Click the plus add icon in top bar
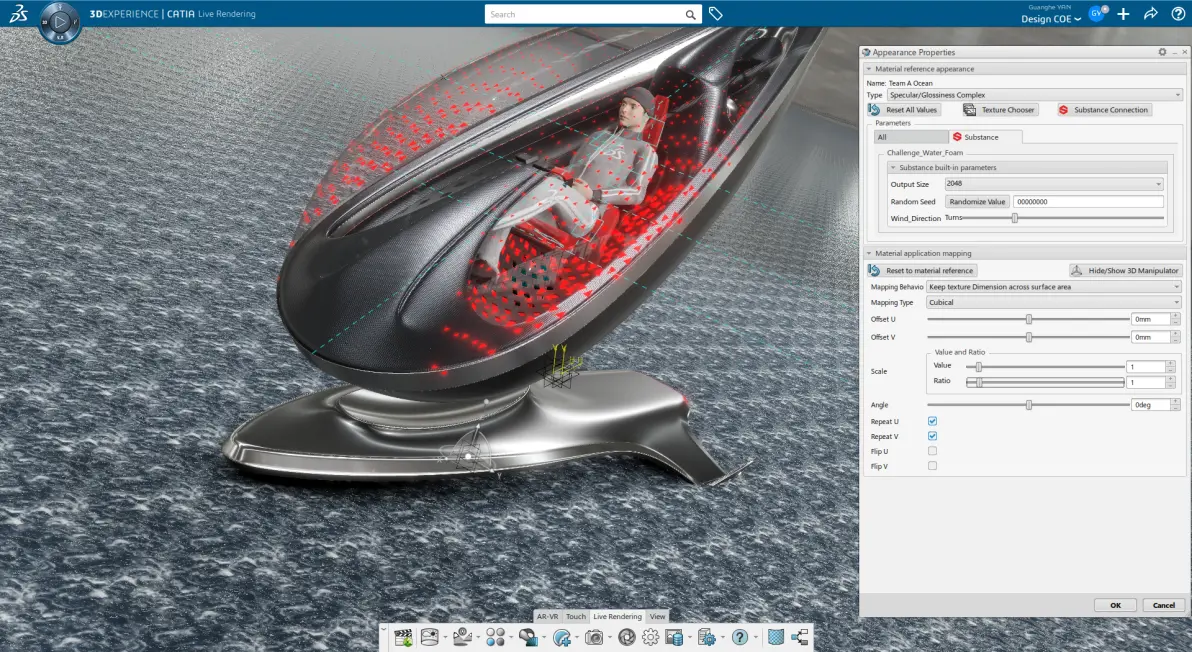The height and width of the screenshot is (652, 1192). 1123,14
